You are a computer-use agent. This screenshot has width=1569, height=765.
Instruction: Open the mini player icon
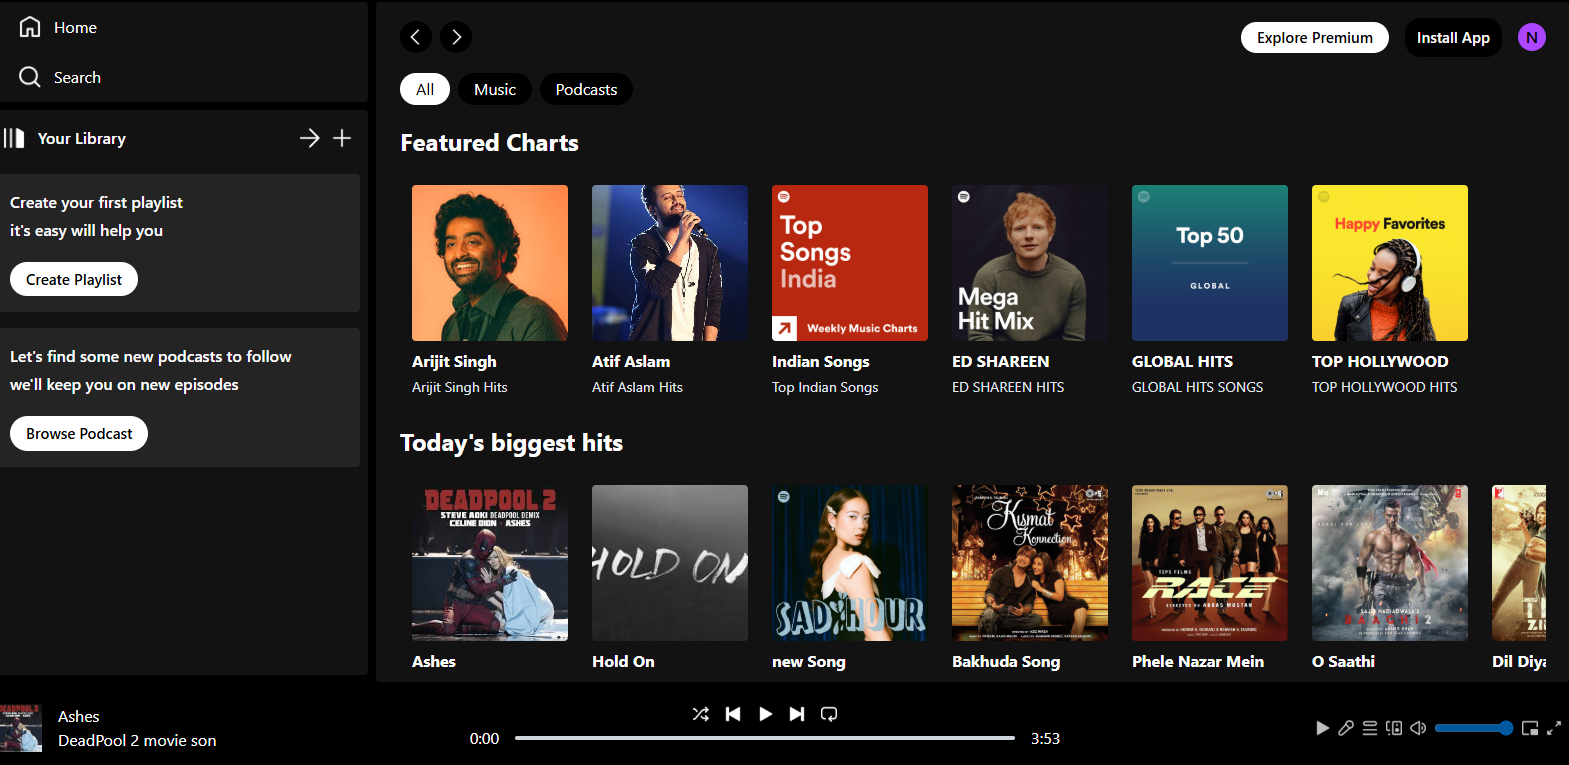[x=1530, y=728]
